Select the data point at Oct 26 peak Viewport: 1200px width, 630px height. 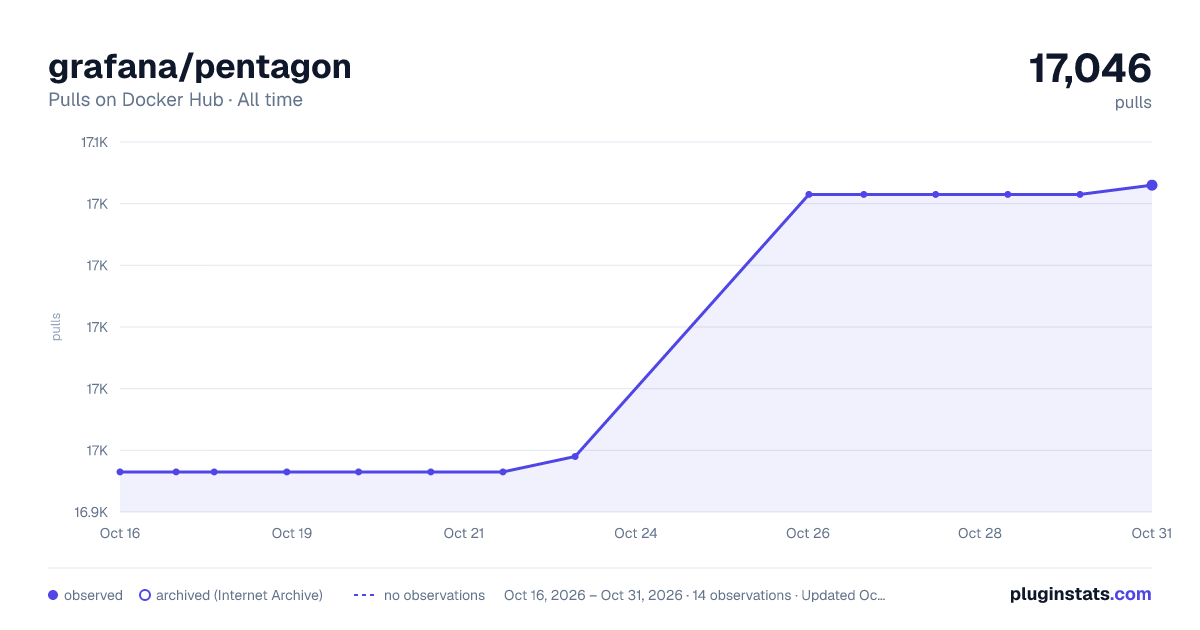tap(808, 194)
